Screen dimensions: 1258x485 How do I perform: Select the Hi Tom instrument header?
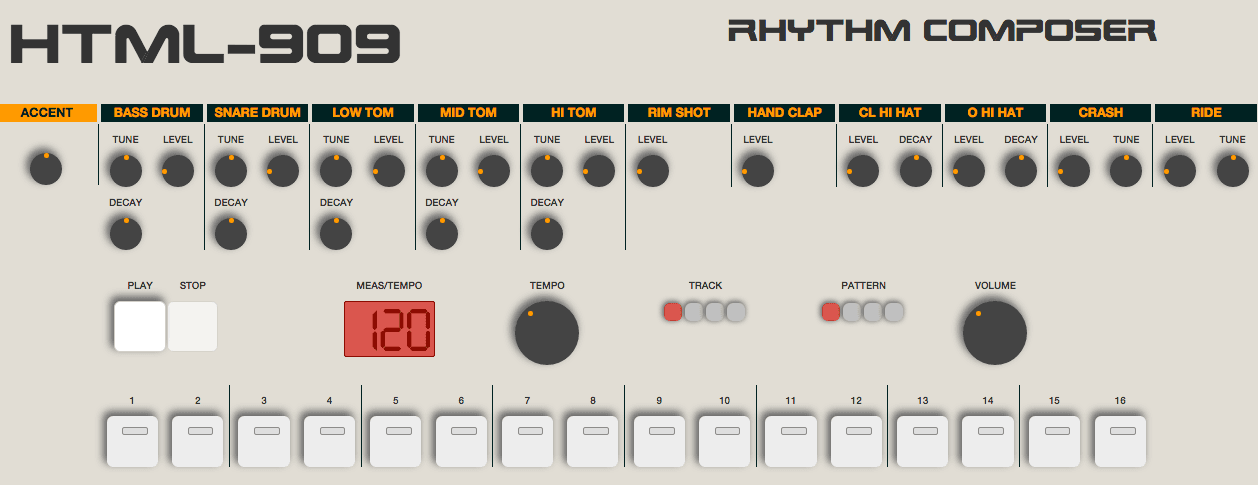pos(574,113)
